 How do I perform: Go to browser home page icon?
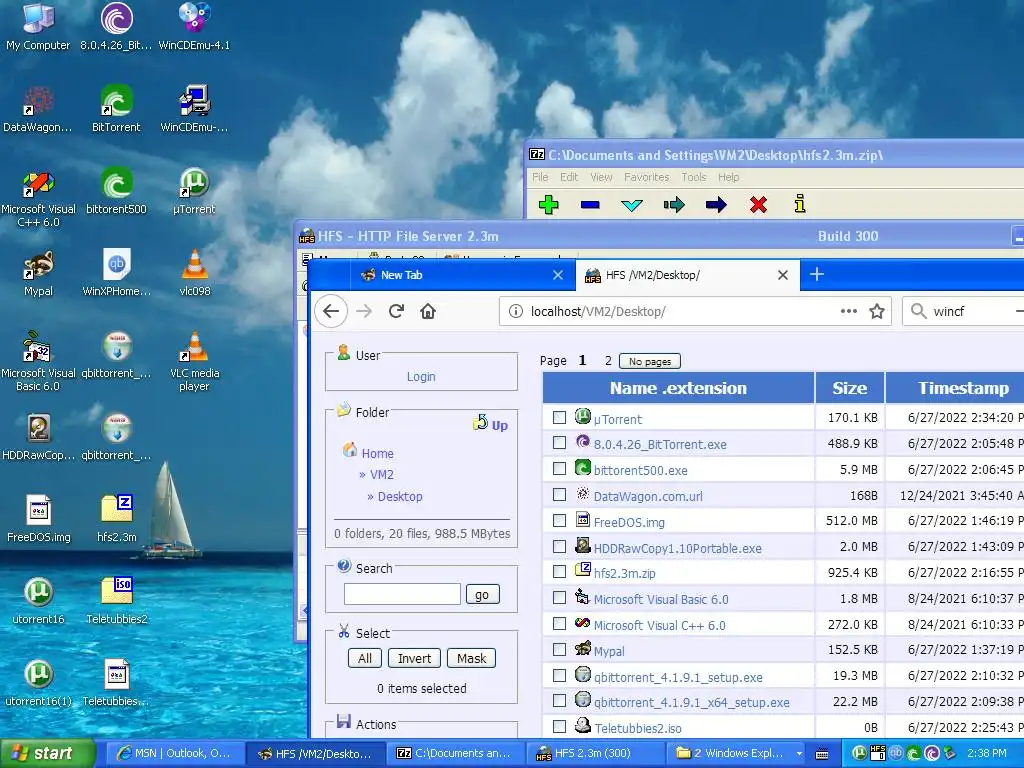tap(428, 312)
